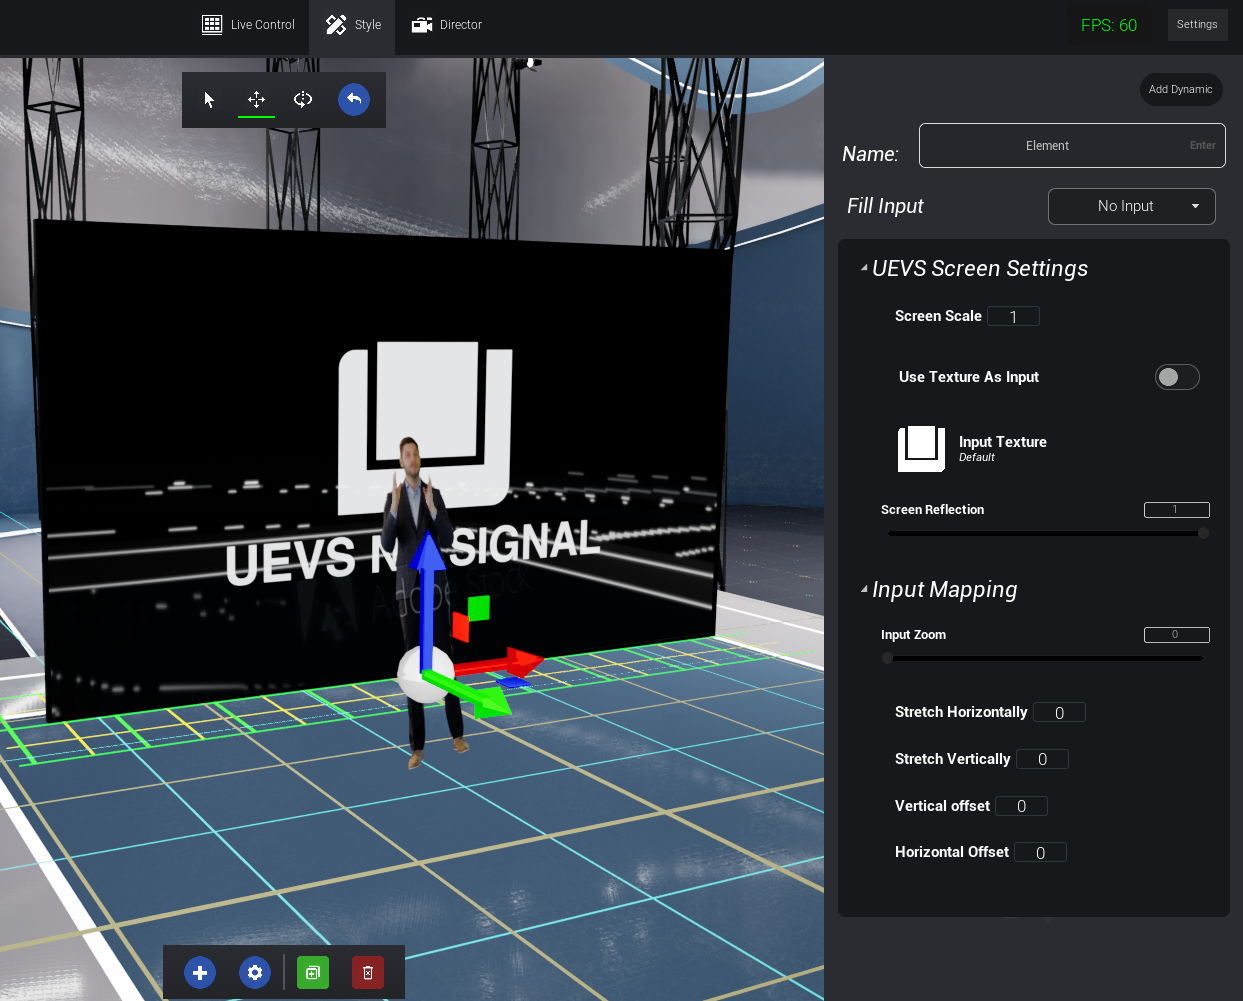Viewport: 1243px width, 1001px height.
Task: Click the FPS: 60 indicator
Action: (1109, 25)
